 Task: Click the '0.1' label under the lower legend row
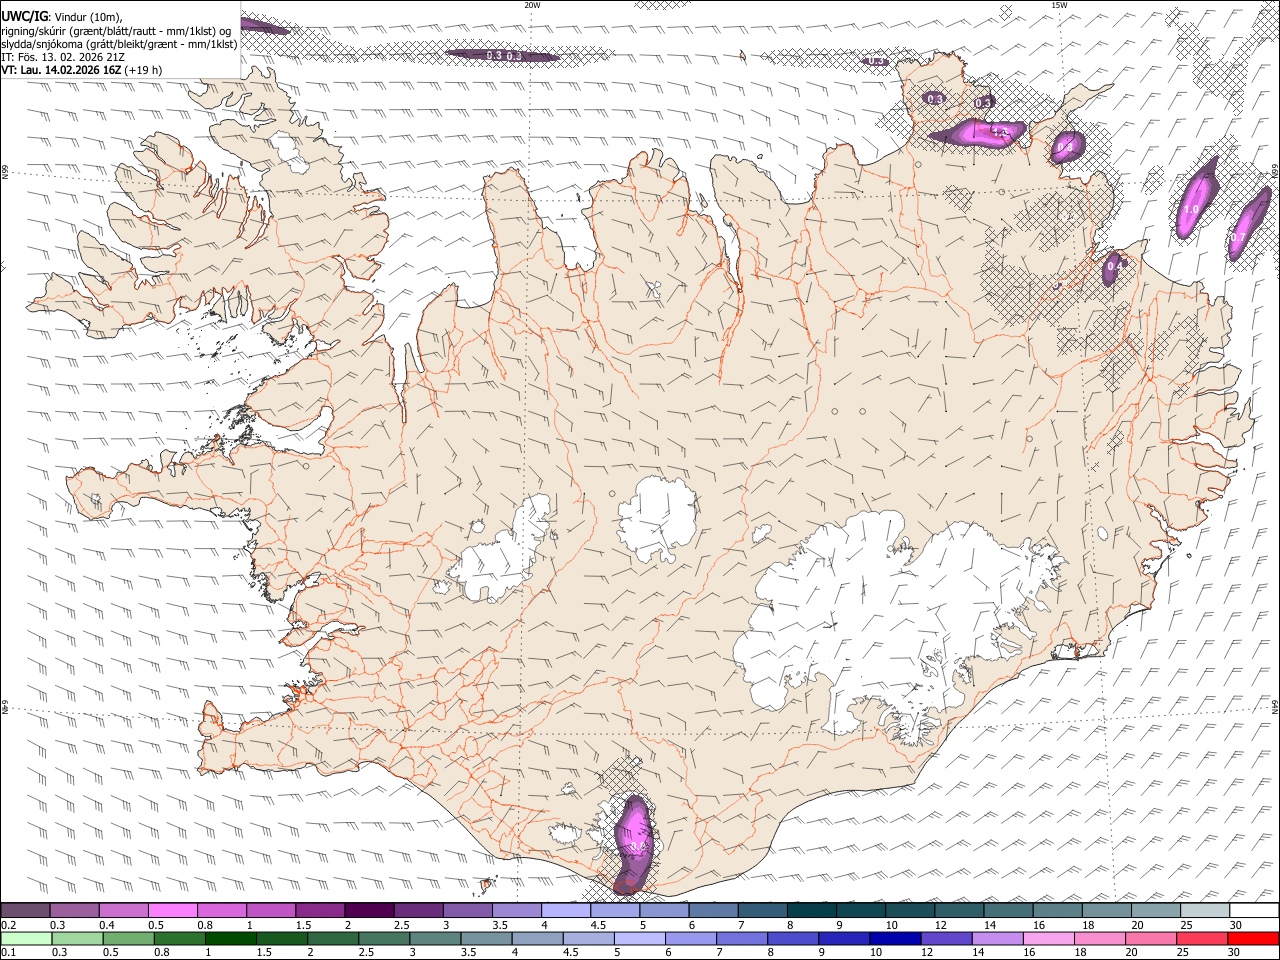[x=9, y=953]
